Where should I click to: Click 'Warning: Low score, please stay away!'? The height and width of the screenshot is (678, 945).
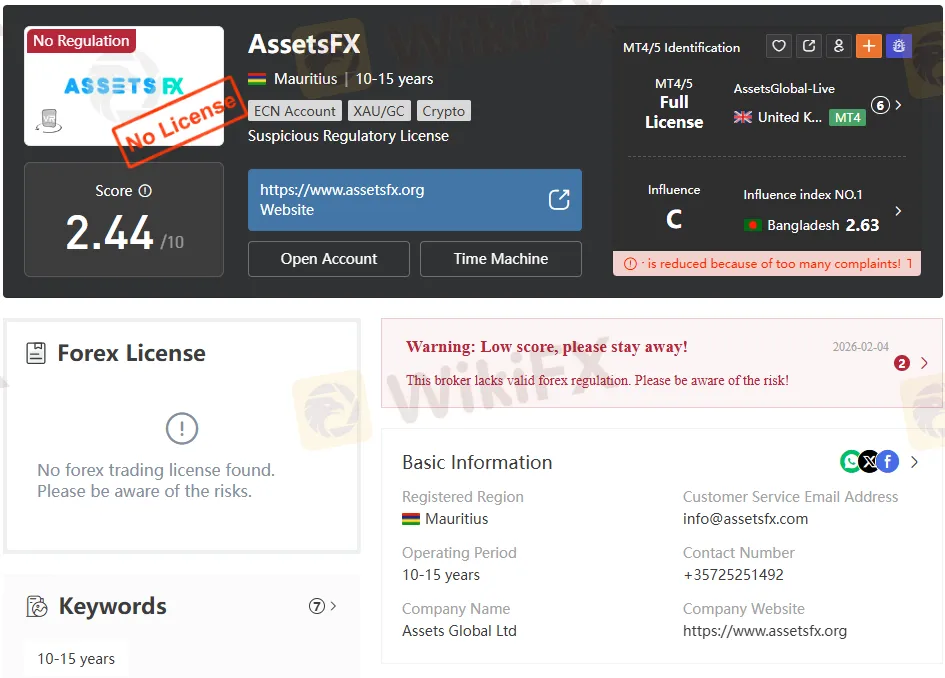pyautogui.click(x=547, y=347)
